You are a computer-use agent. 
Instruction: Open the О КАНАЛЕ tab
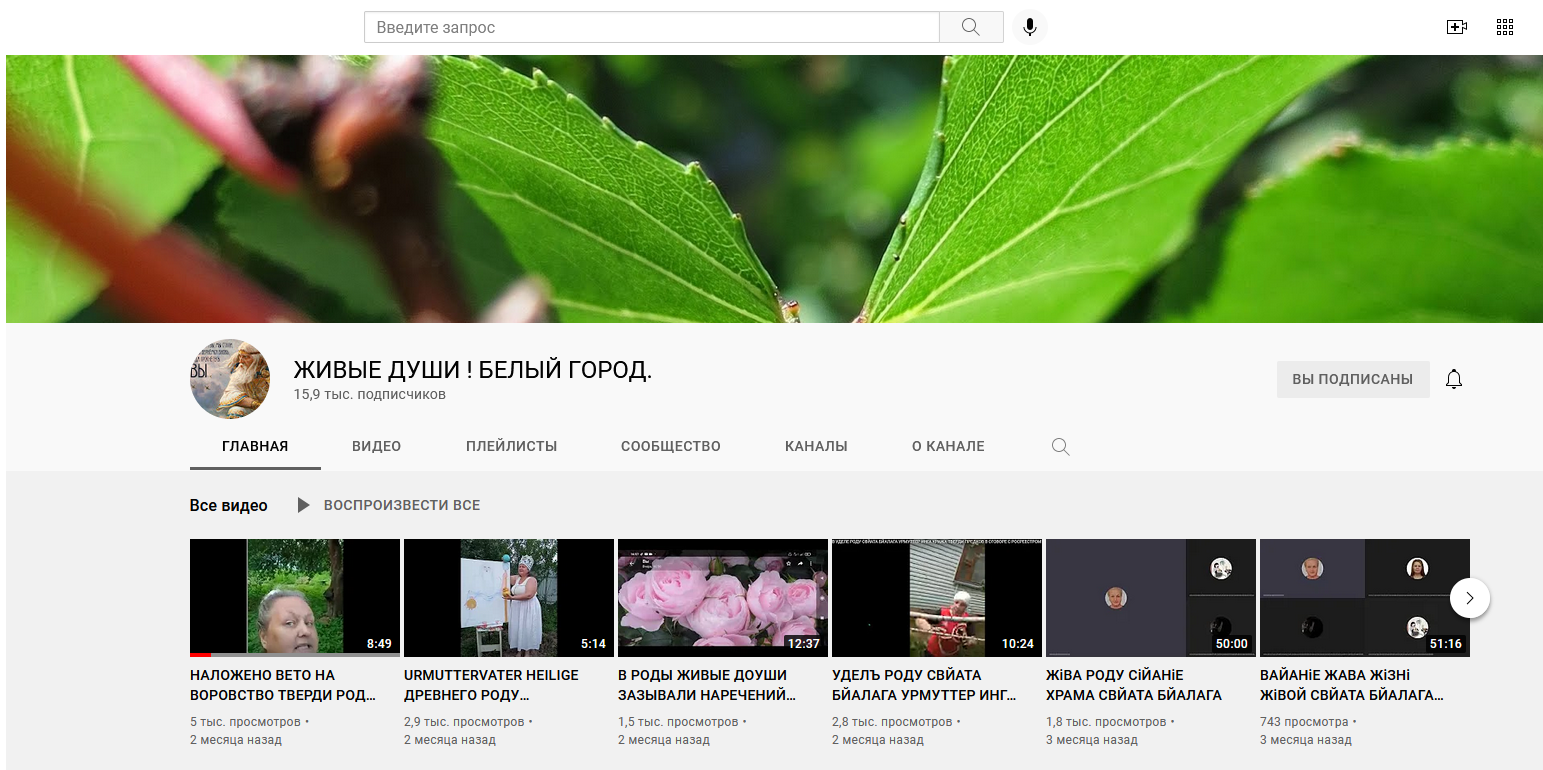[x=948, y=446]
